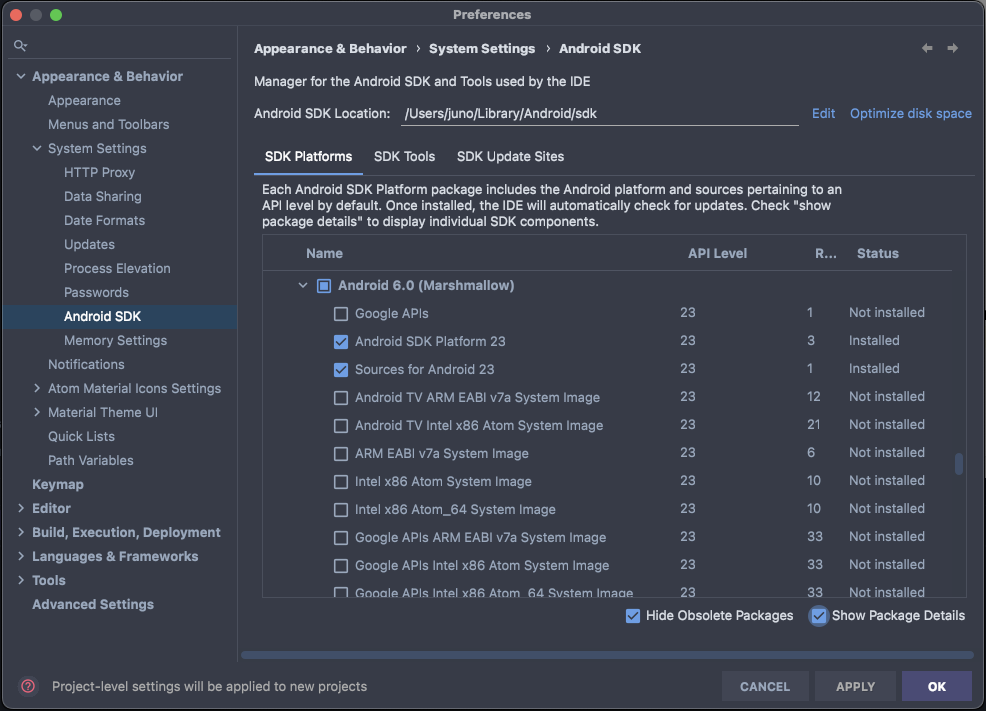Expand Material Theme UI node
Screen dimensions: 986x711
(x=37, y=412)
